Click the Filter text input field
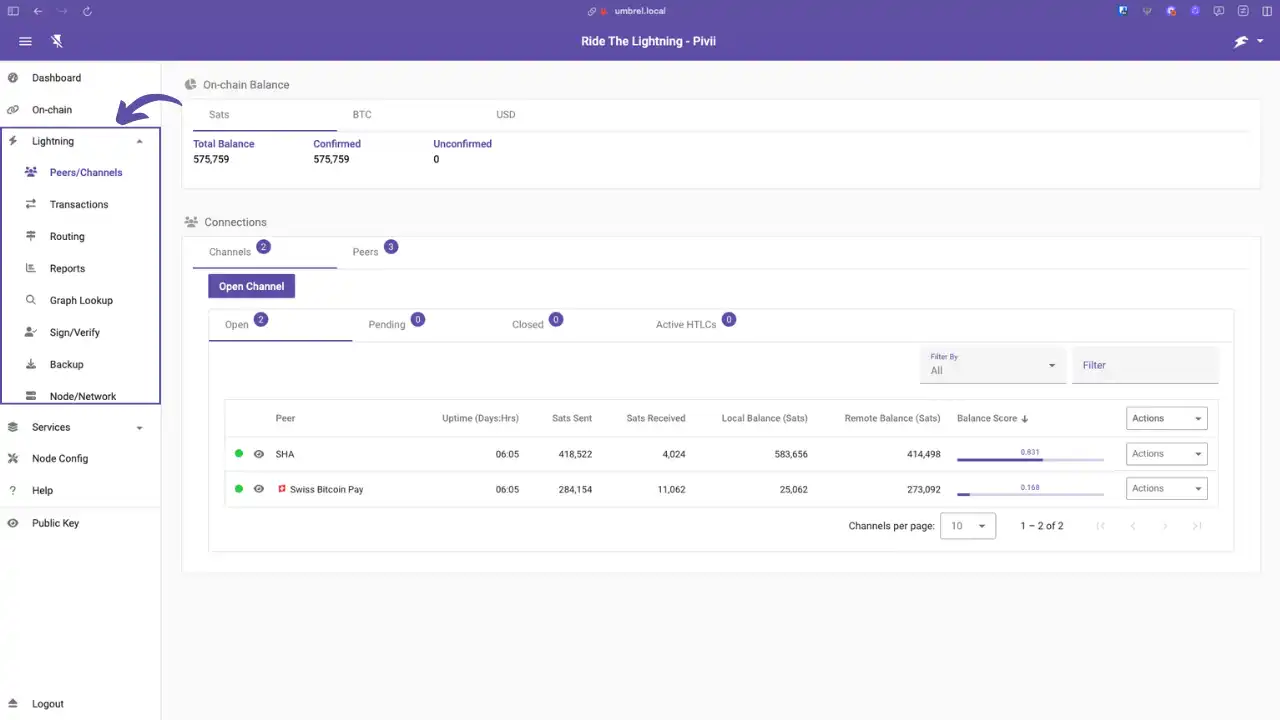Viewport: 1280px width, 720px height. [1145, 365]
